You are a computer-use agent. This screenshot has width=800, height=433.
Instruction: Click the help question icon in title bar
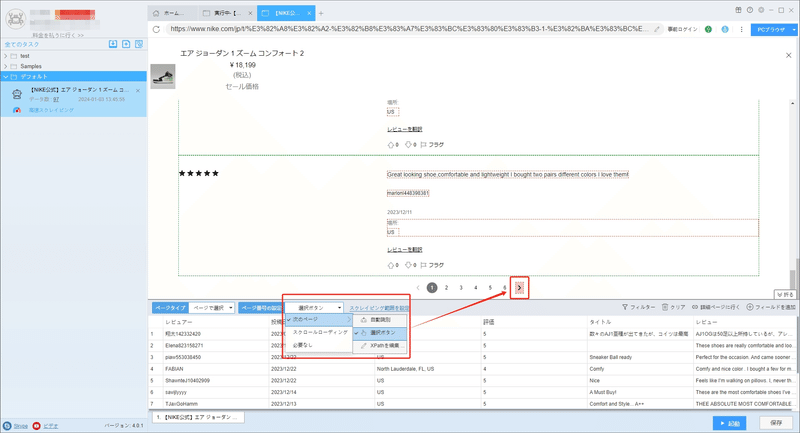749,10
